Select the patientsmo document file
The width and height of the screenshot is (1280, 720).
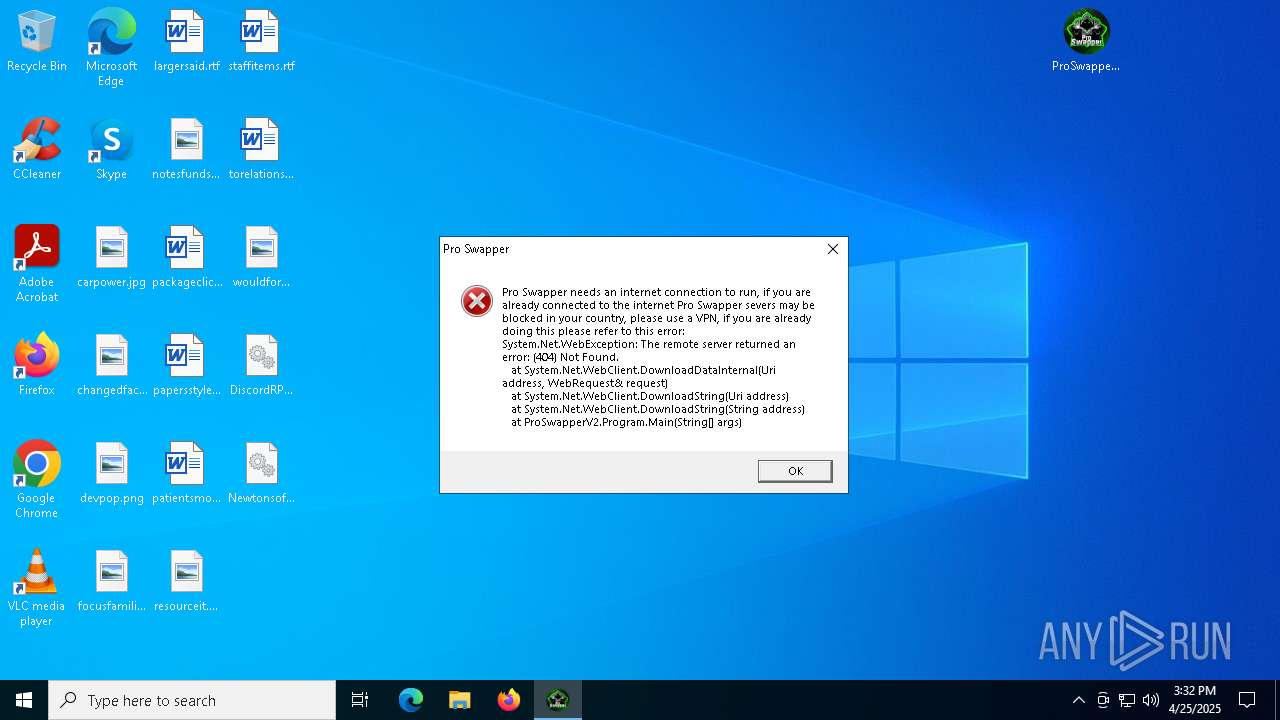point(187,473)
